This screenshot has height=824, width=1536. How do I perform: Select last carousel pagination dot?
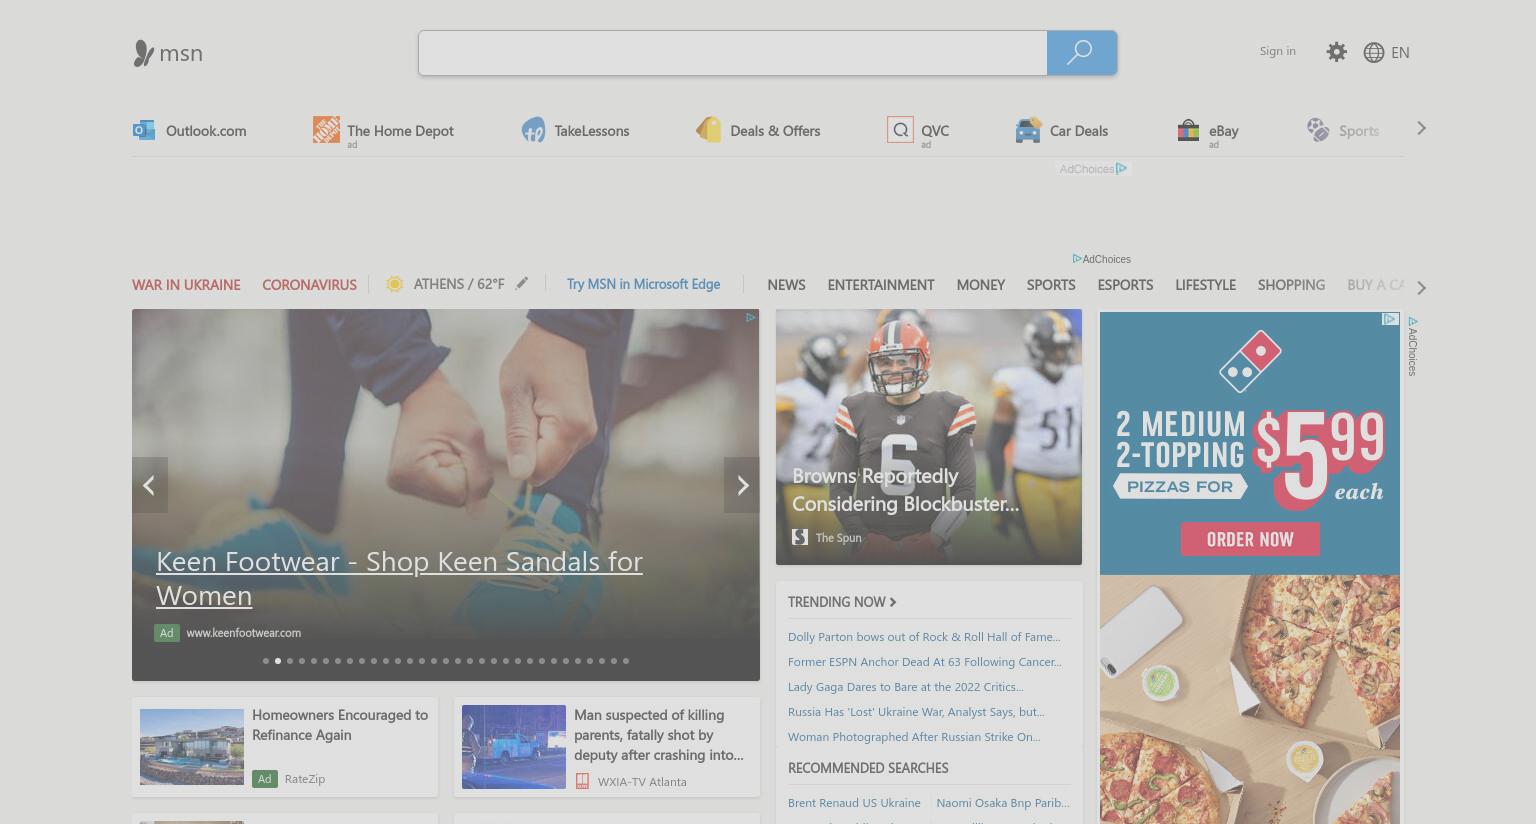tap(626, 661)
